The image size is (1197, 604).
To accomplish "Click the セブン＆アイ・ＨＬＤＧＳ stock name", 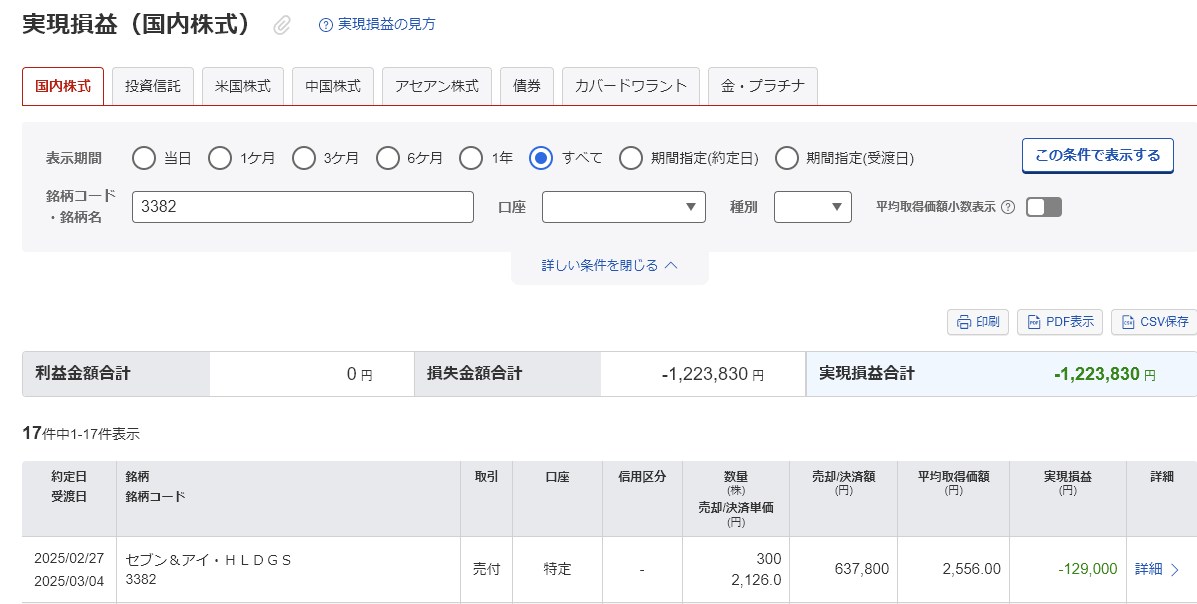I will [x=208, y=560].
